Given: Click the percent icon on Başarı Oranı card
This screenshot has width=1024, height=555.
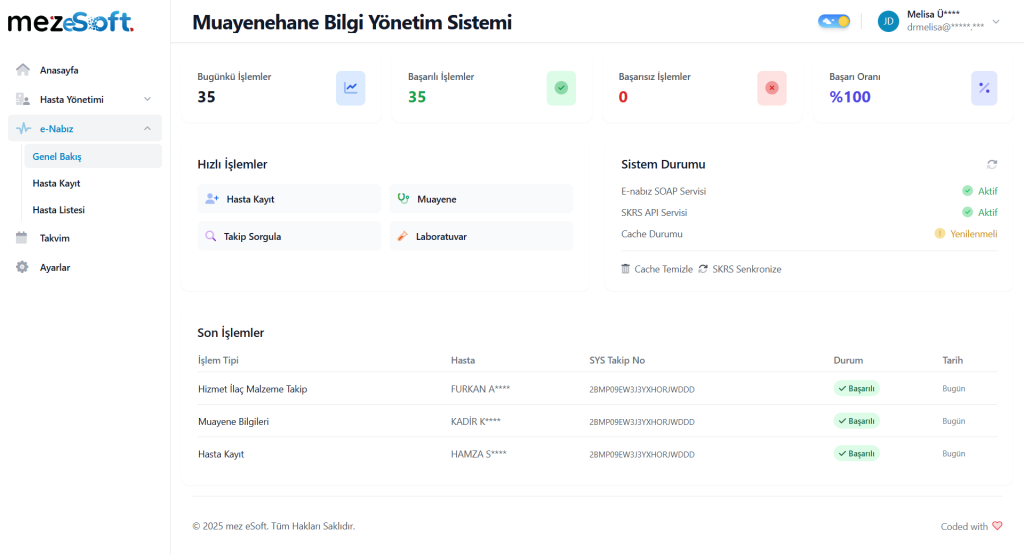Looking at the screenshot, I should coord(983,88).
